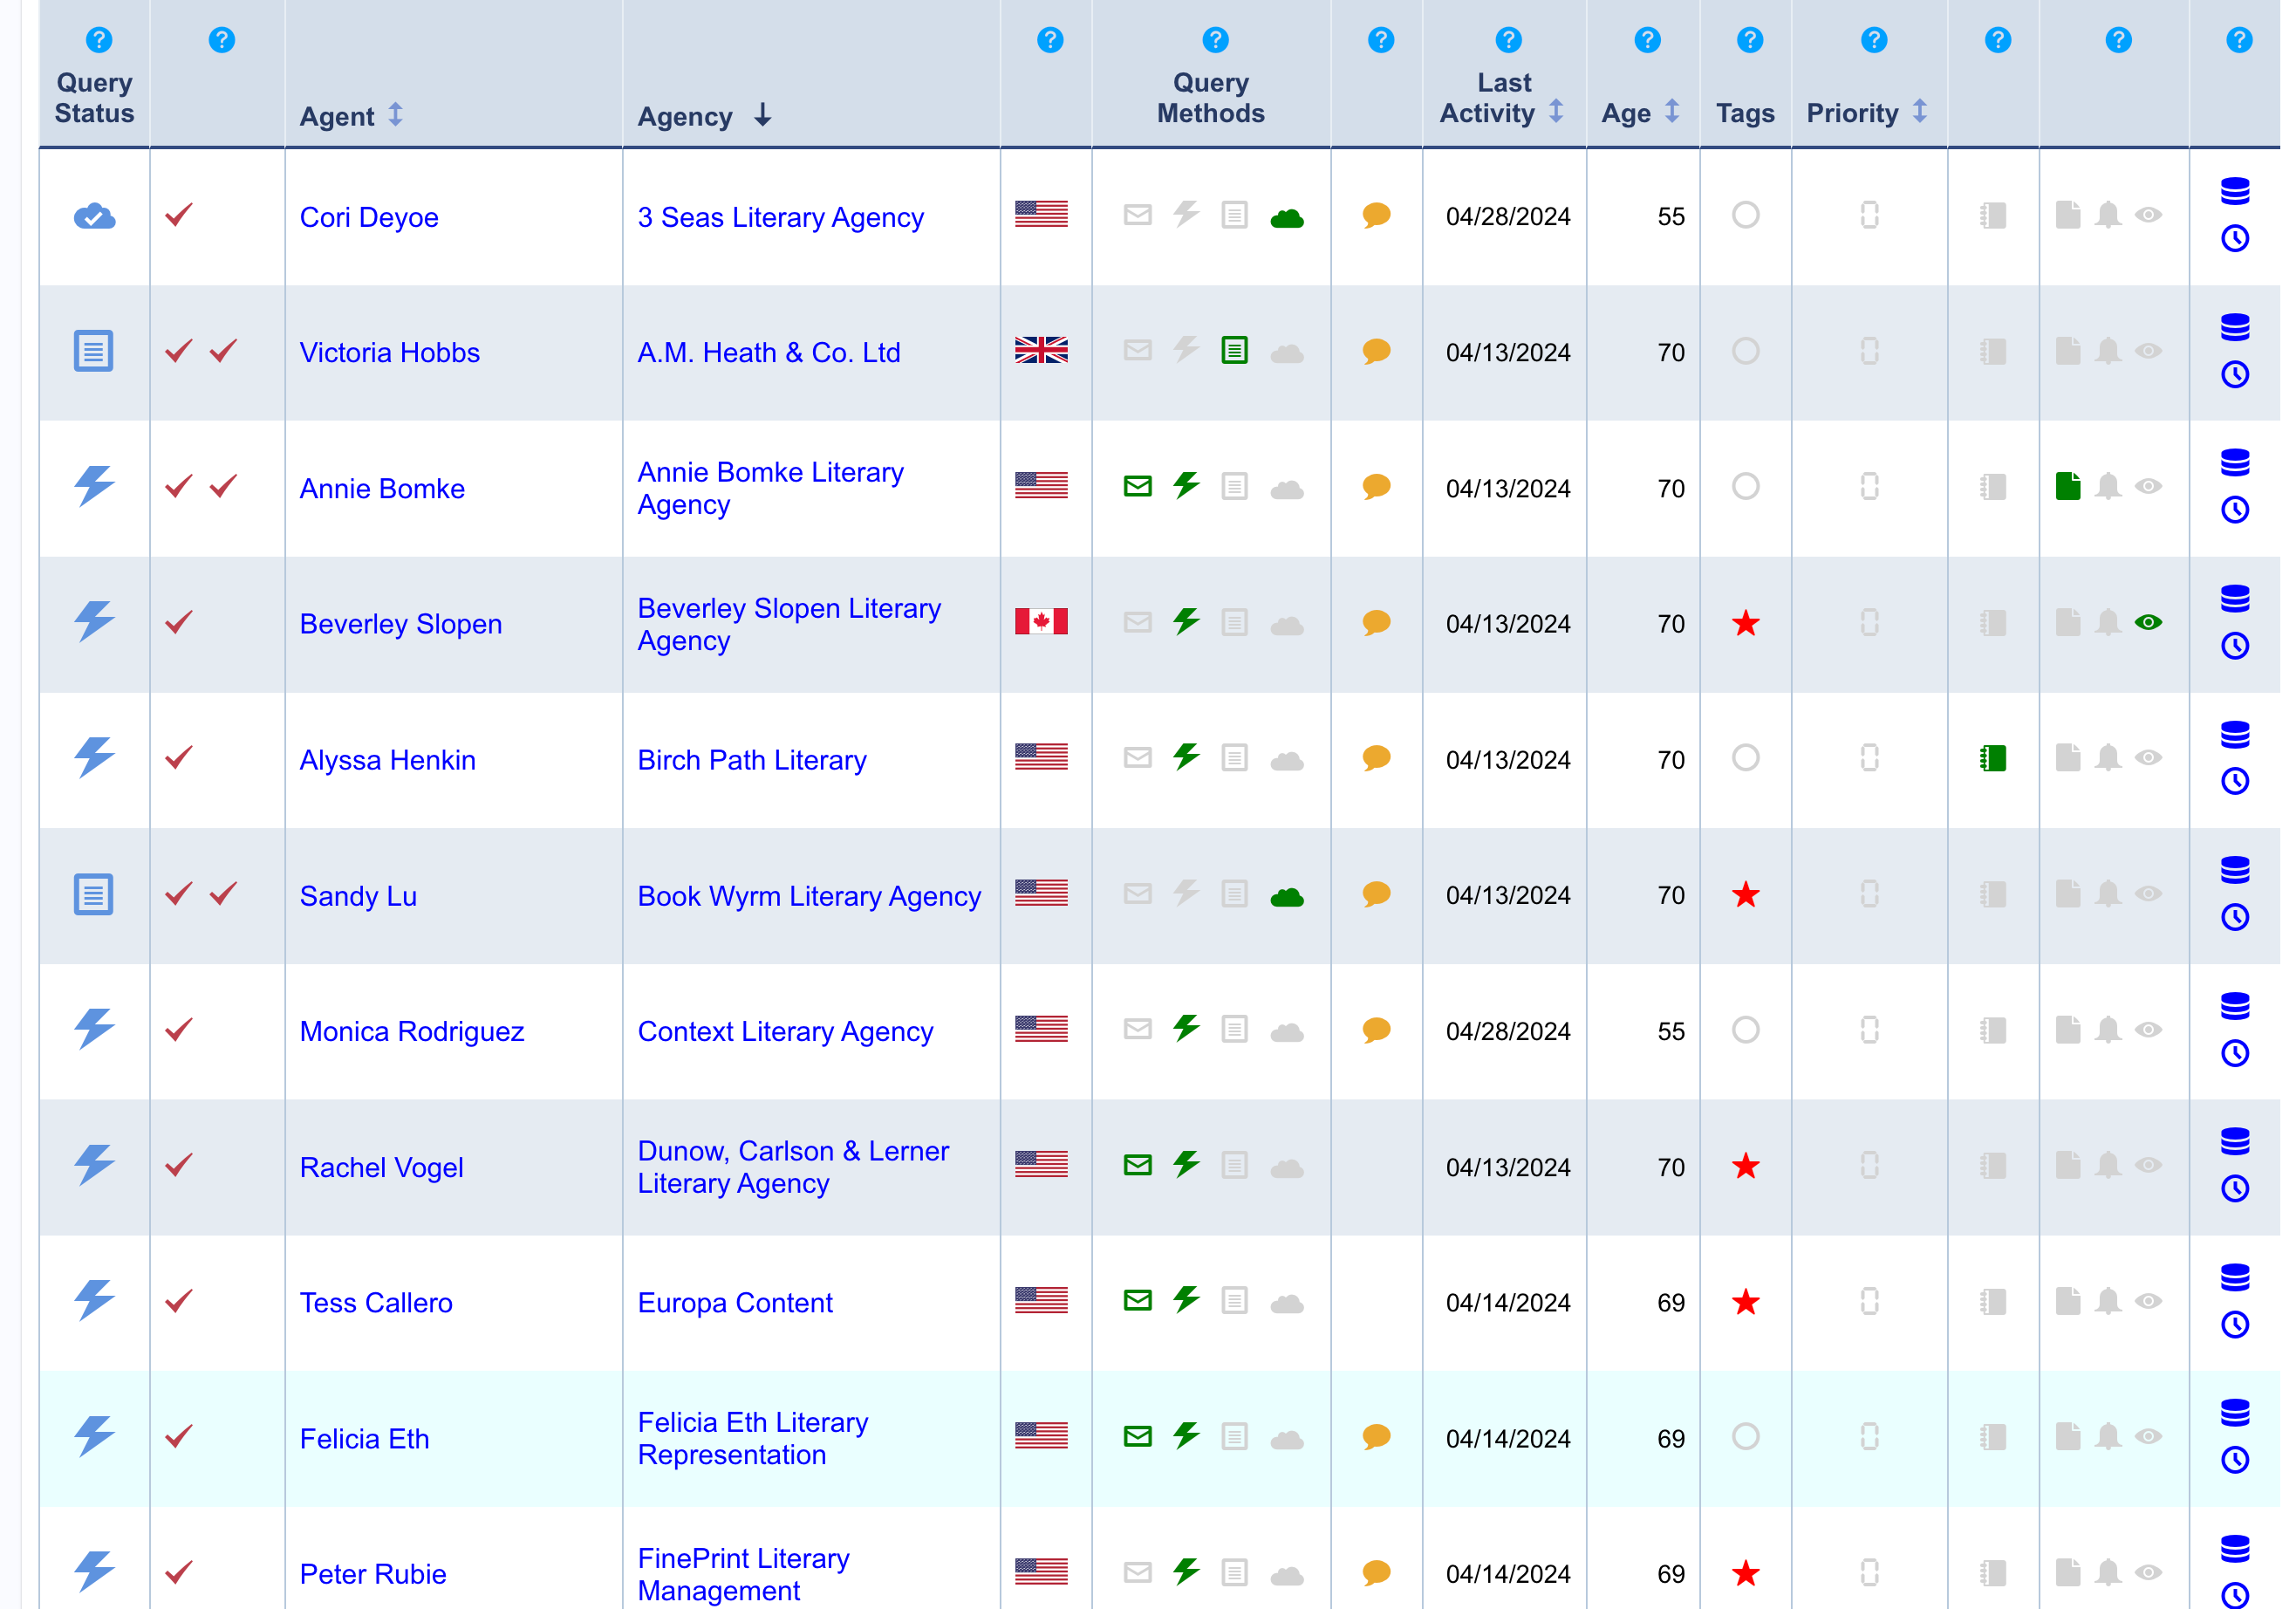2296x1609 pixels.
Task: Click the USA flag for Felicia Eth
Action: (1041, 1436)
